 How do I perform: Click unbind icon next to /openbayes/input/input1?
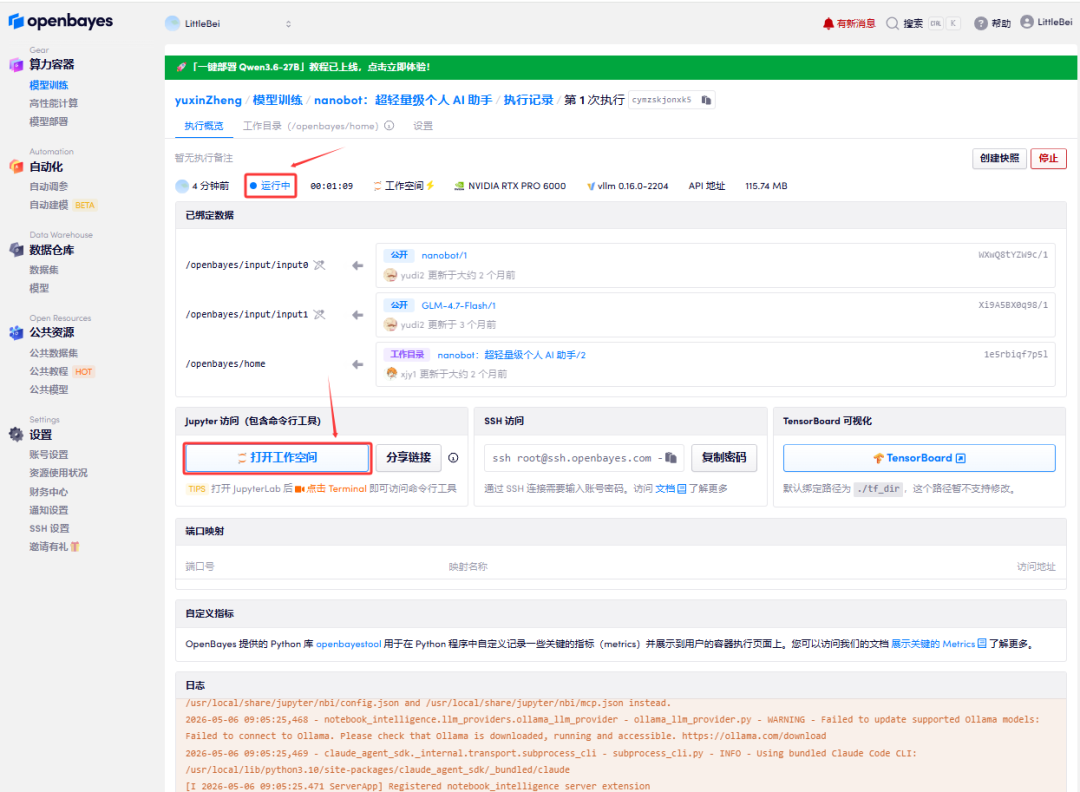coord(319,315)
